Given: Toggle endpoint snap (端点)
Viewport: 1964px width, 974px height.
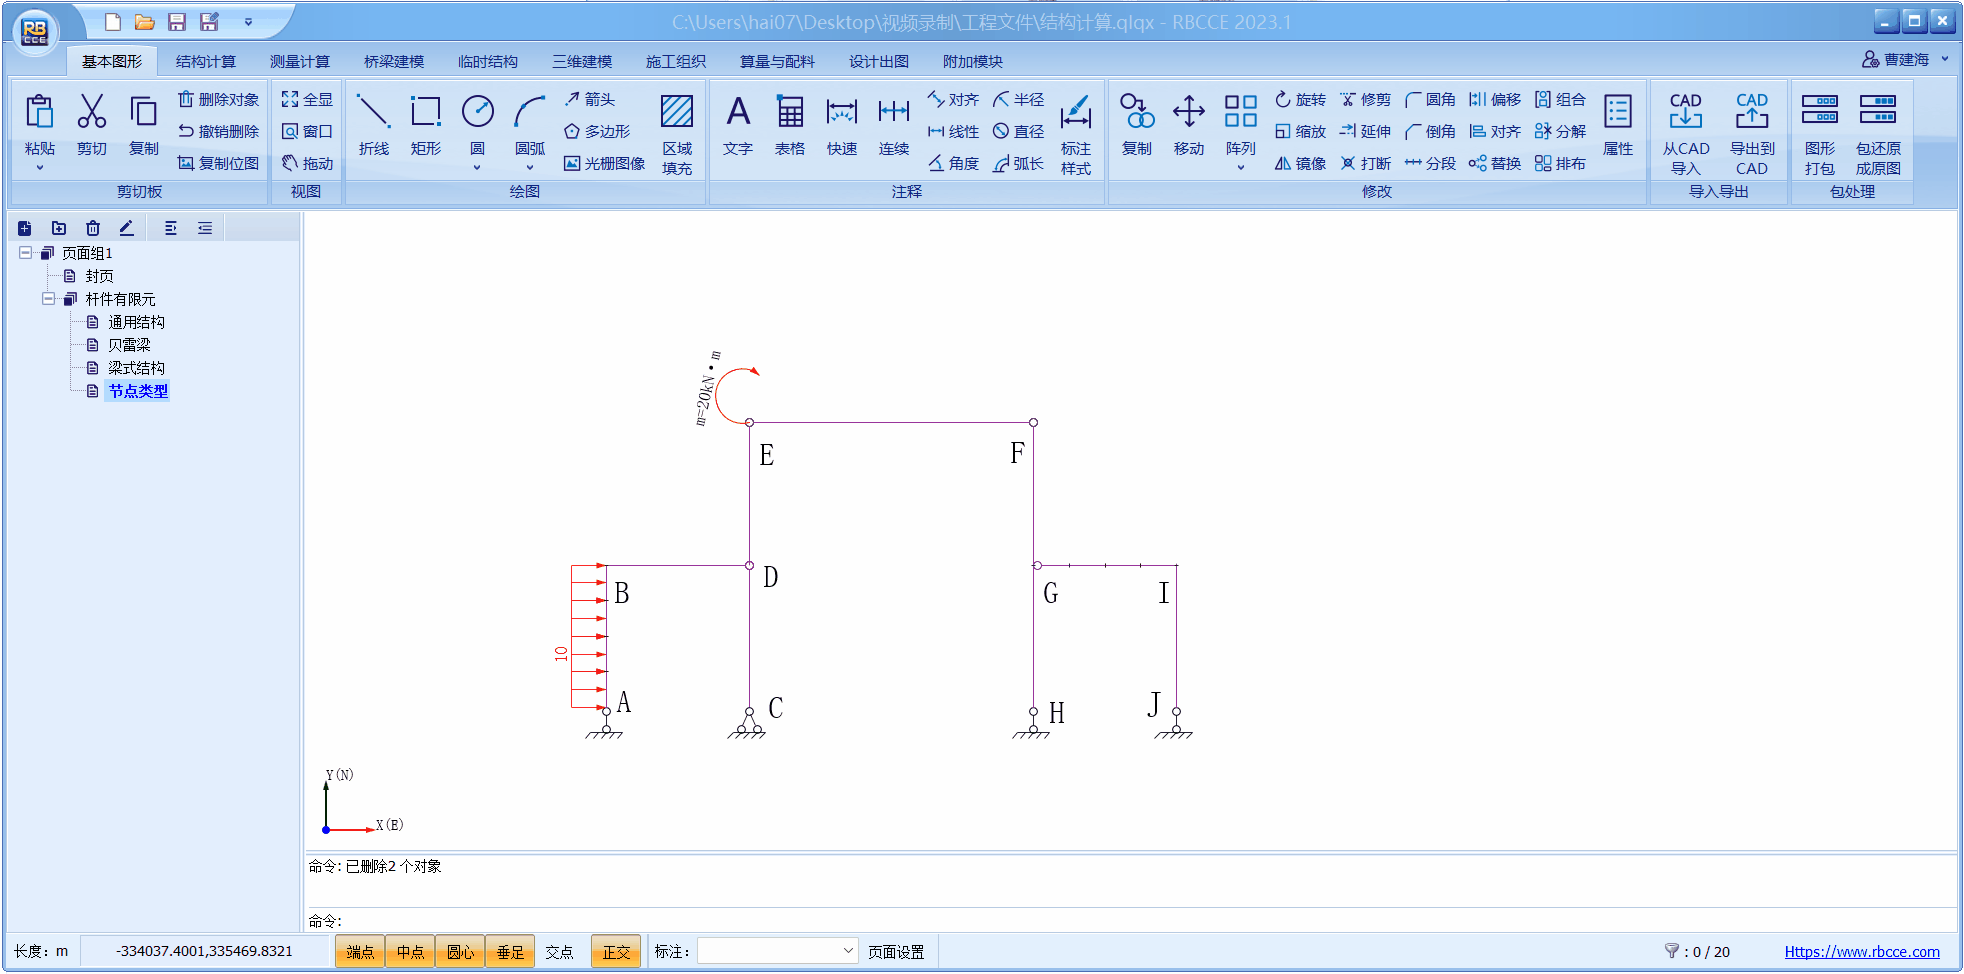Looking at the screenshot, I should (360, 951).
